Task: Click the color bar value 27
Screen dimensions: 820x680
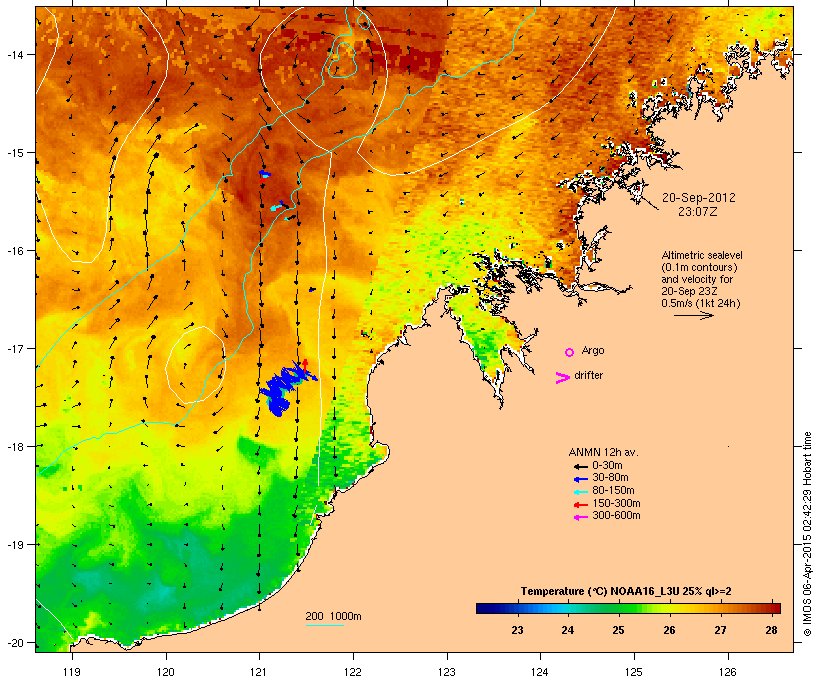Action: point(721,630)
